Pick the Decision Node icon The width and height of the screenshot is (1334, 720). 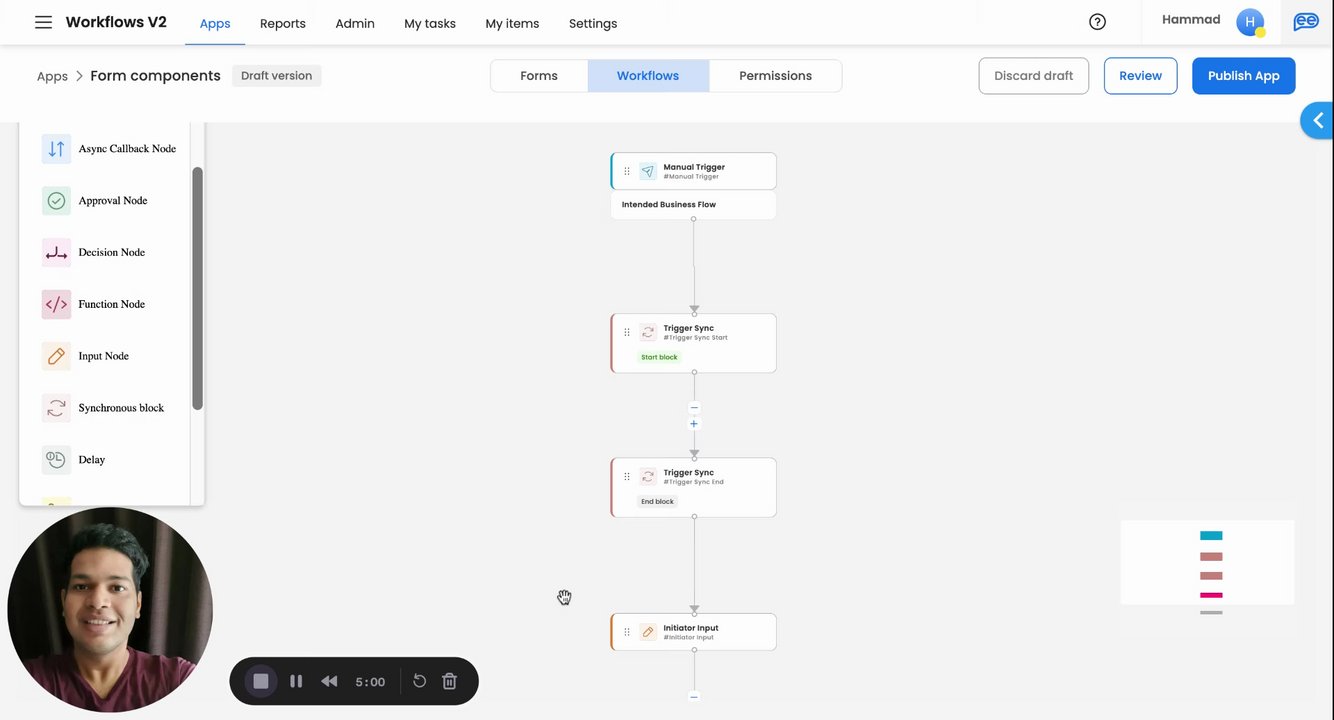pyautogui.click(x=56, y=253)
